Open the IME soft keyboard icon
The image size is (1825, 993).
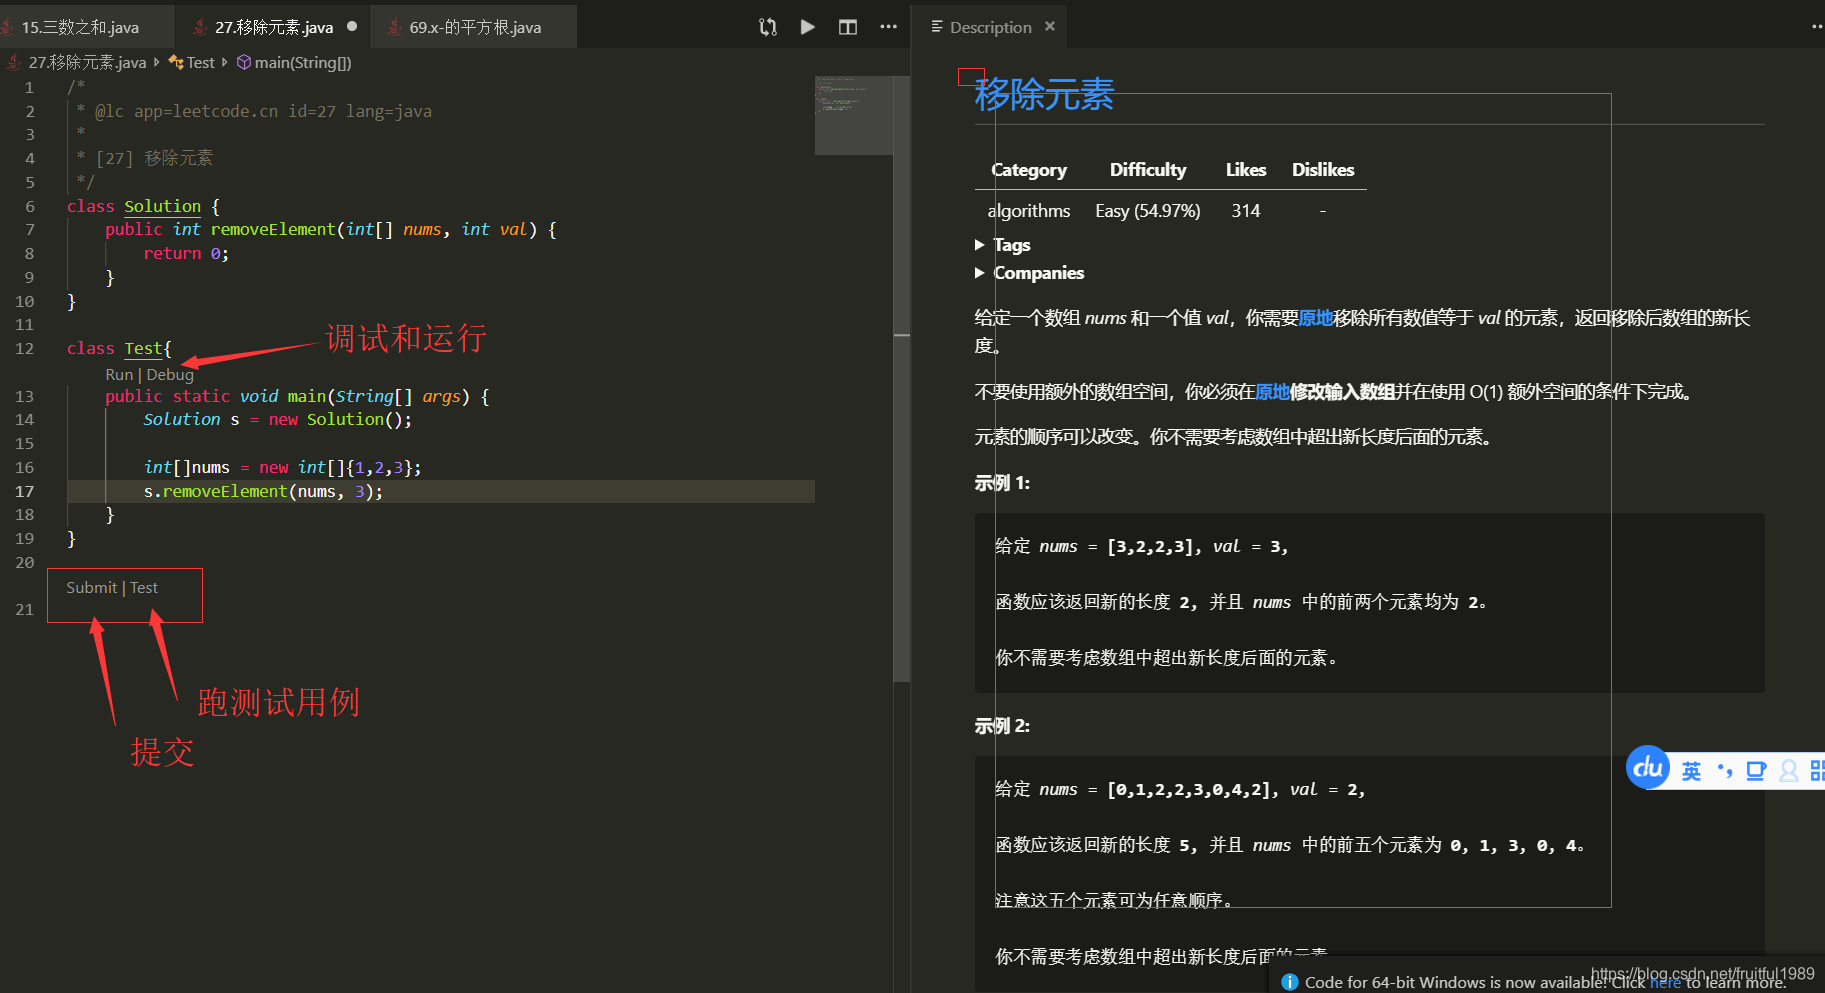click(1756, 771)
